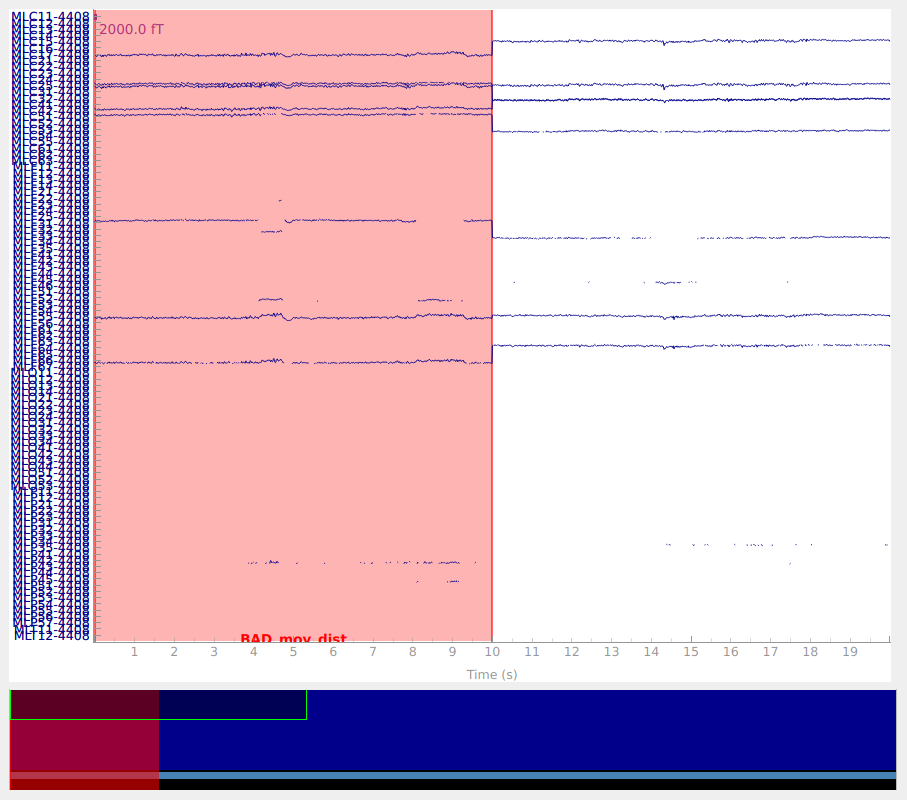This screenshot has width=907, height=800.
Task: Click the BAD_mov_dist annotation label
Action: pyautogui.click(x=293, y=638)
